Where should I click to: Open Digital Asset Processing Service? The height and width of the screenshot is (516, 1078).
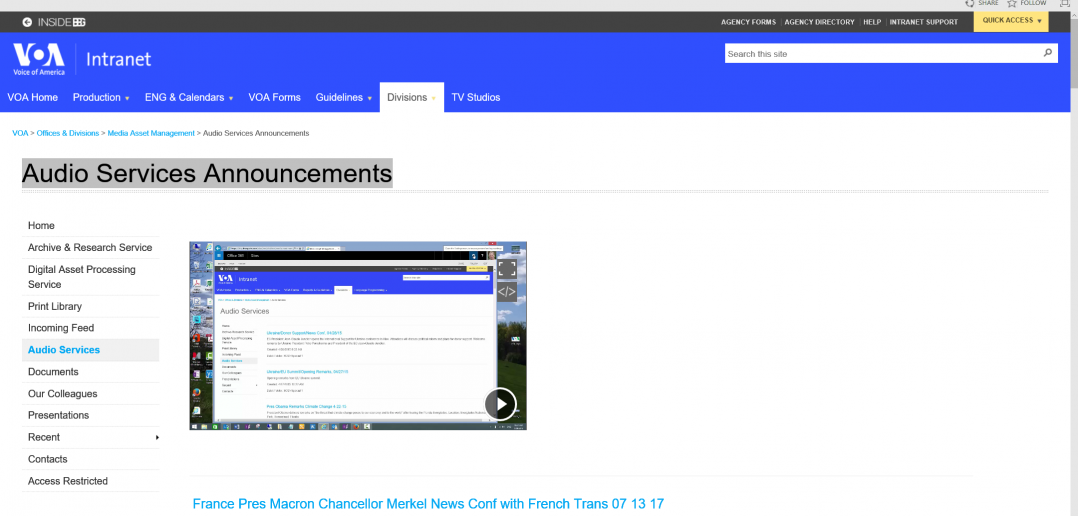pyautogui.click(x=90, y=277)
